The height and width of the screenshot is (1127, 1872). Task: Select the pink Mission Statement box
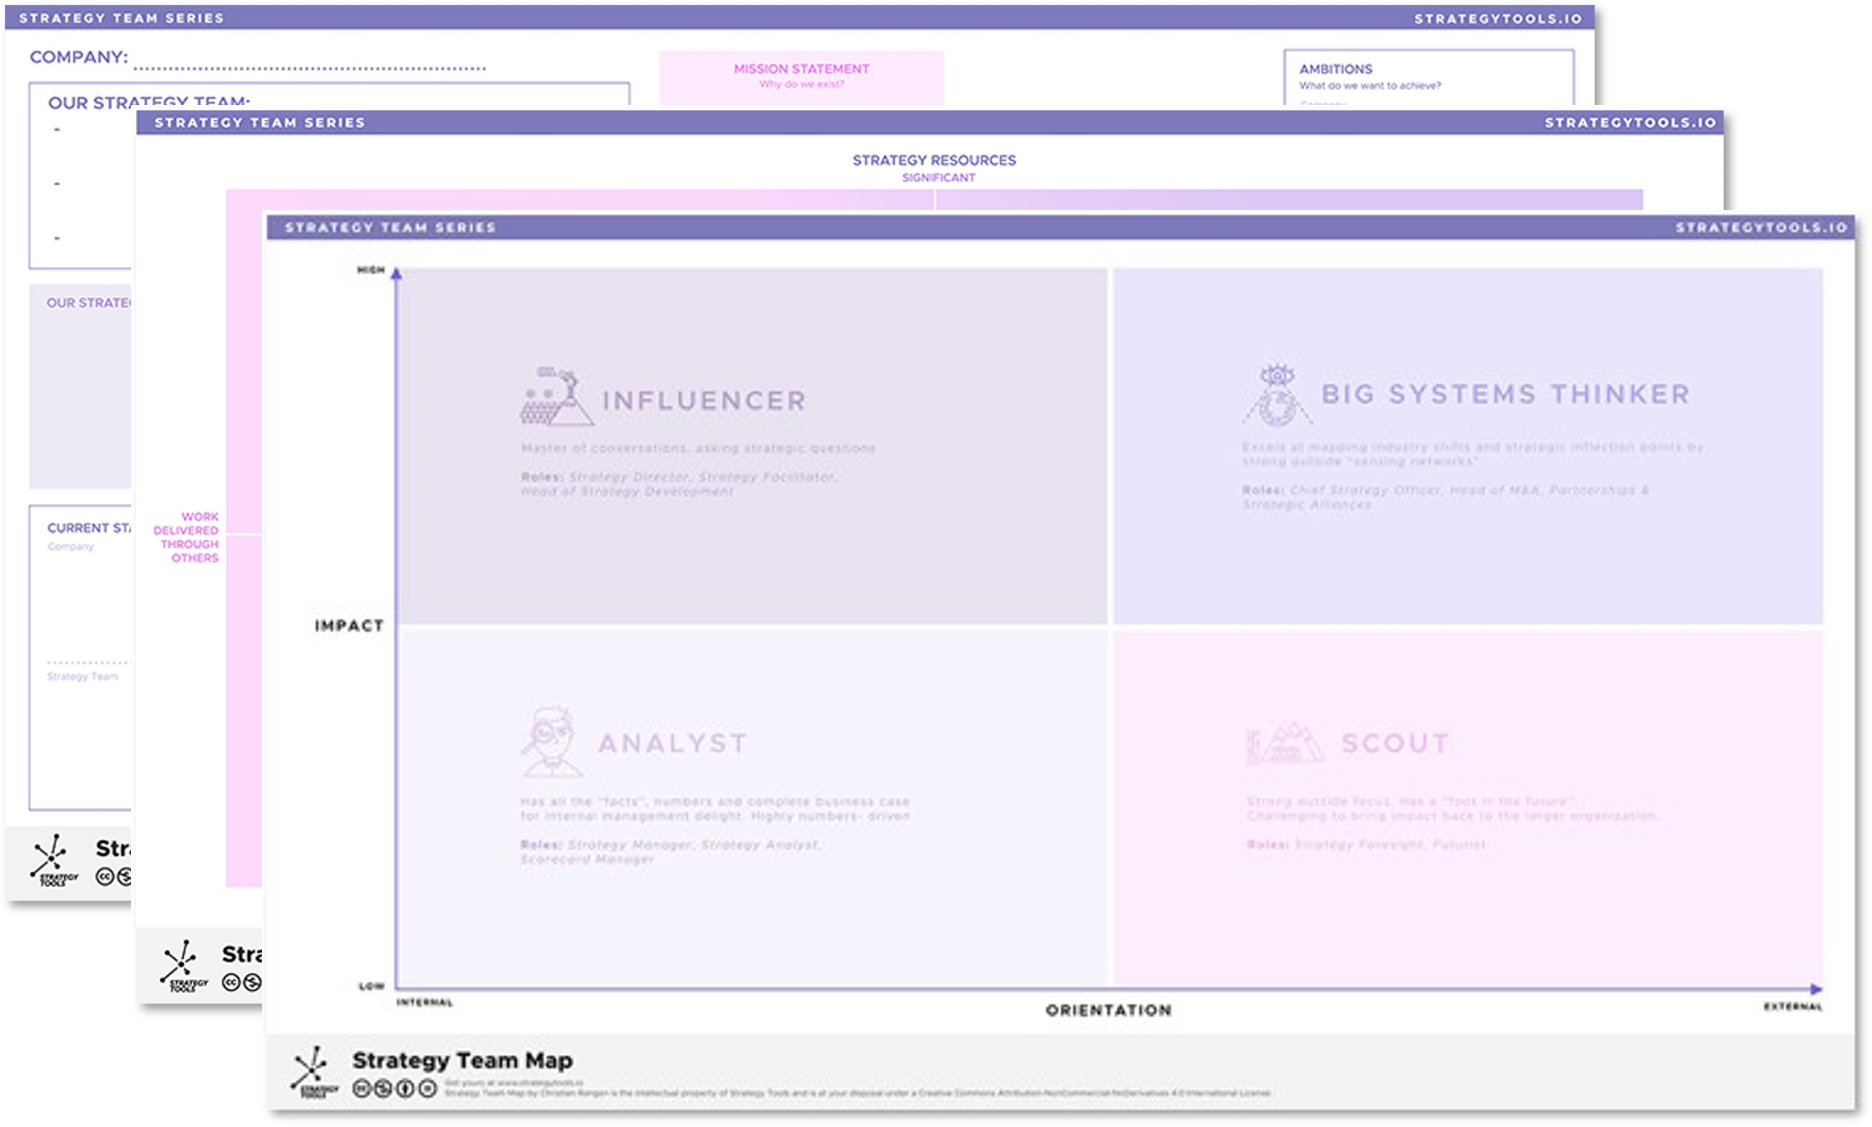[x=801, y=77]
